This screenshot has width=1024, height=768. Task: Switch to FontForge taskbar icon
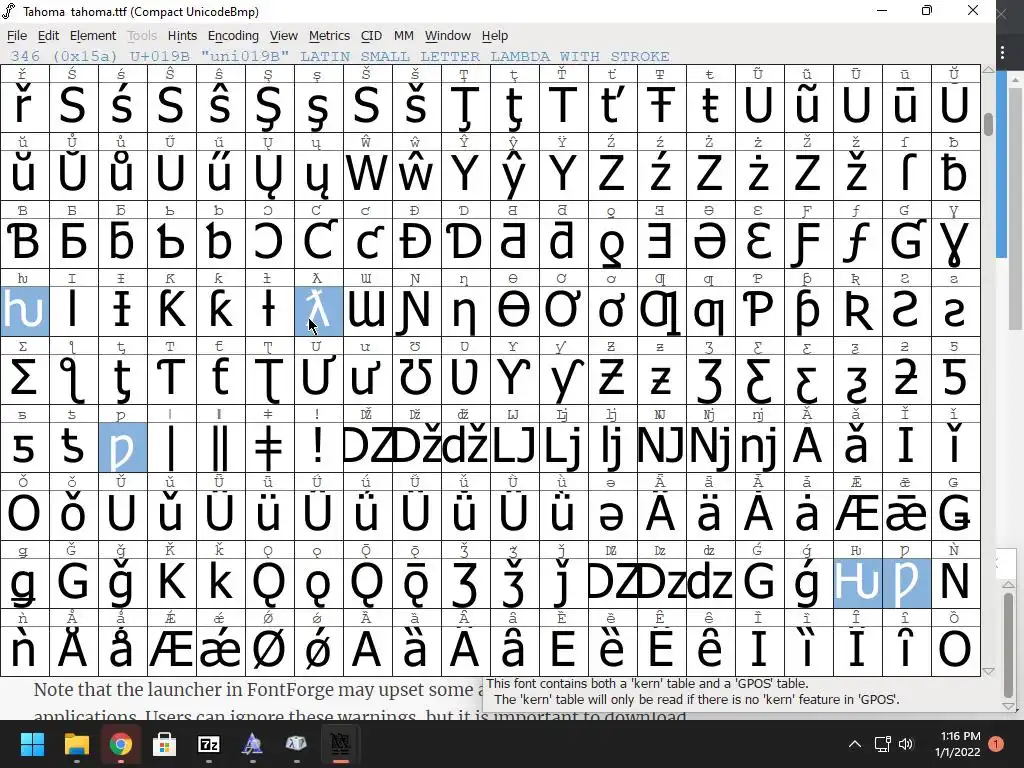click(340, 744)
